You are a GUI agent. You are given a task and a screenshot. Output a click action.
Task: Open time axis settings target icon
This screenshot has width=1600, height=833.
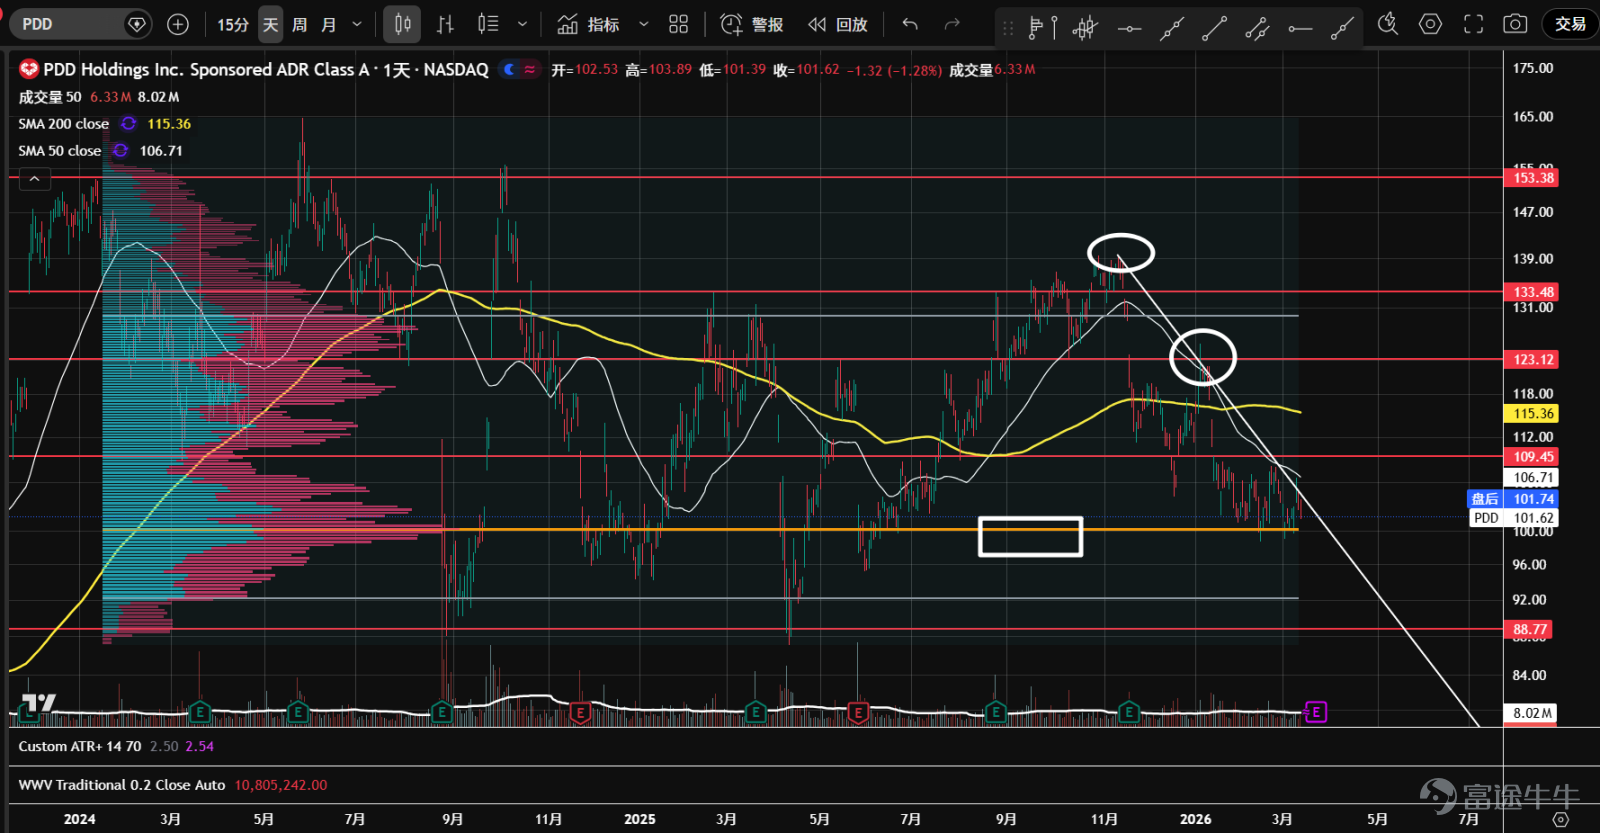[x=1560, y=819]
